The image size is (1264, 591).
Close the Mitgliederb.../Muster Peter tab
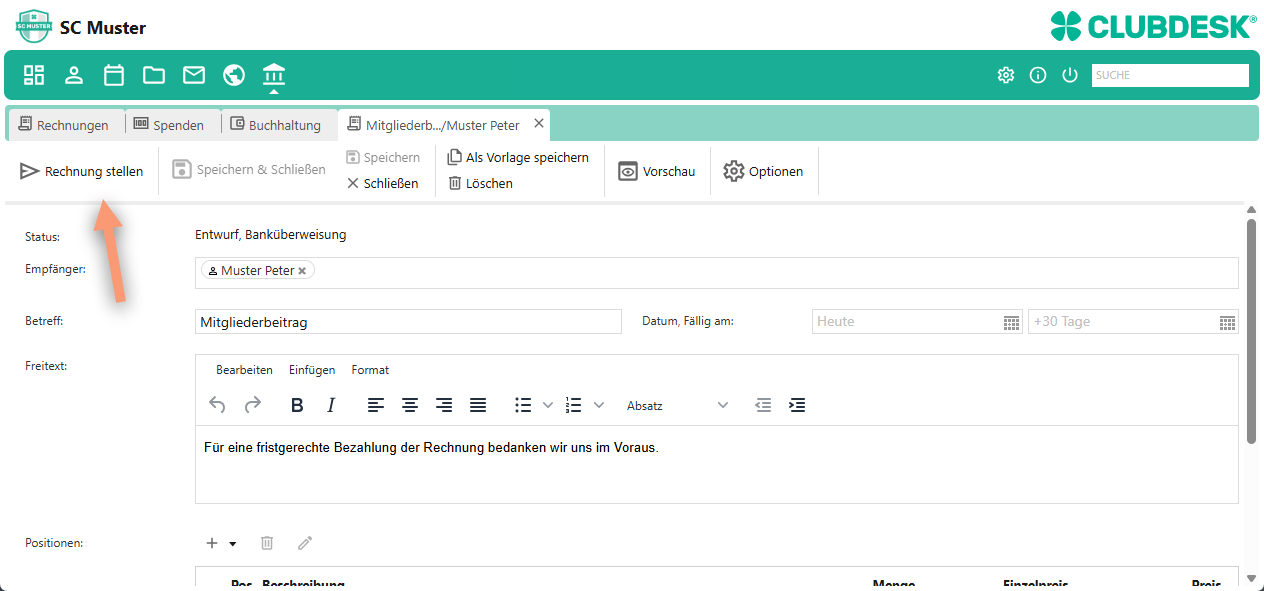pyautogui.click(x=538, y=124)
